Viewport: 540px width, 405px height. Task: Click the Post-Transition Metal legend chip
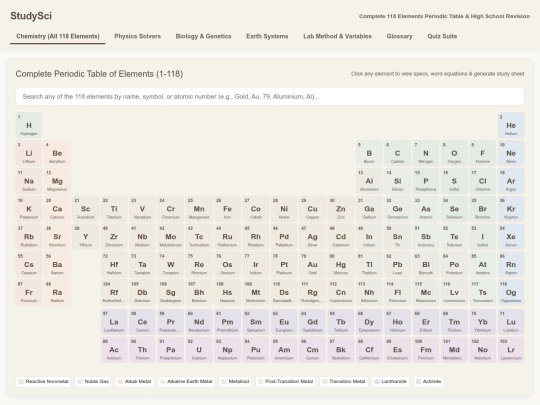click(285, 382)
